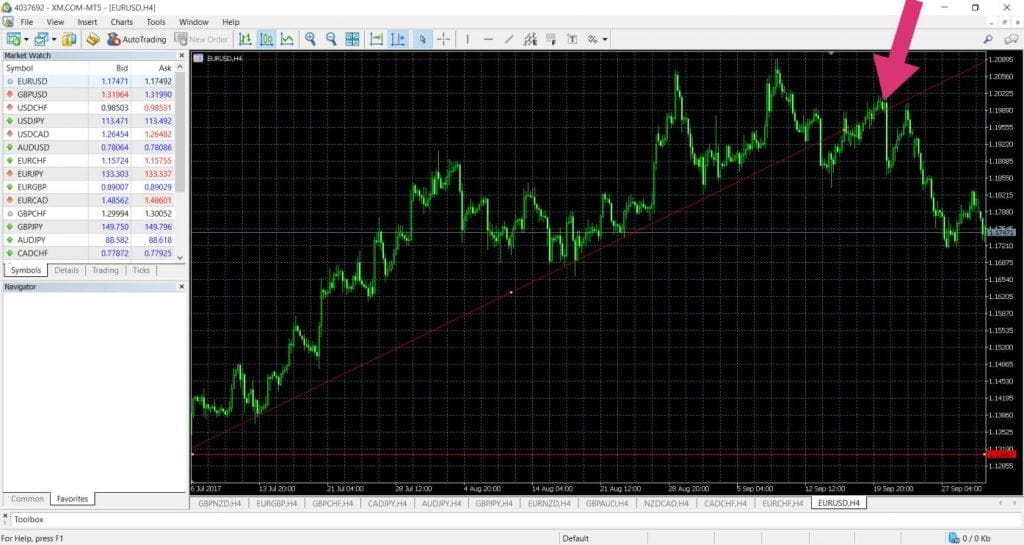Select the equidistant channel tool
The height and width of the screenshot is (545, 1024).
click(x=530, y=39)
